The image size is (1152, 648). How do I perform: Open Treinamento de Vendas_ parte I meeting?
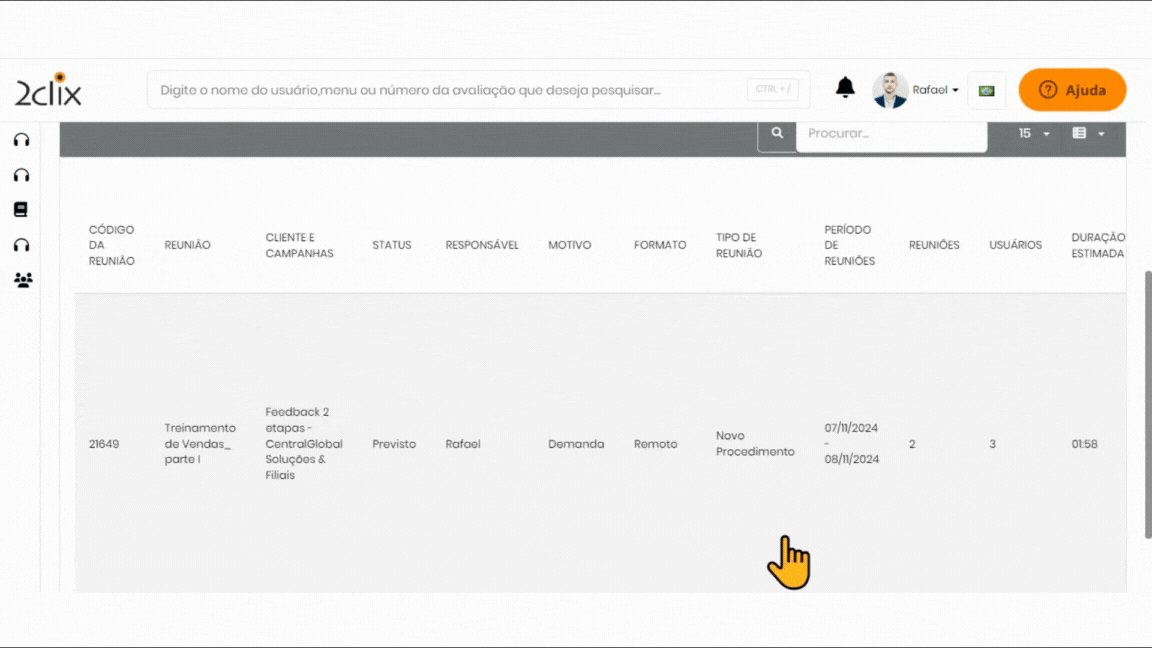(x=200, y=443)
